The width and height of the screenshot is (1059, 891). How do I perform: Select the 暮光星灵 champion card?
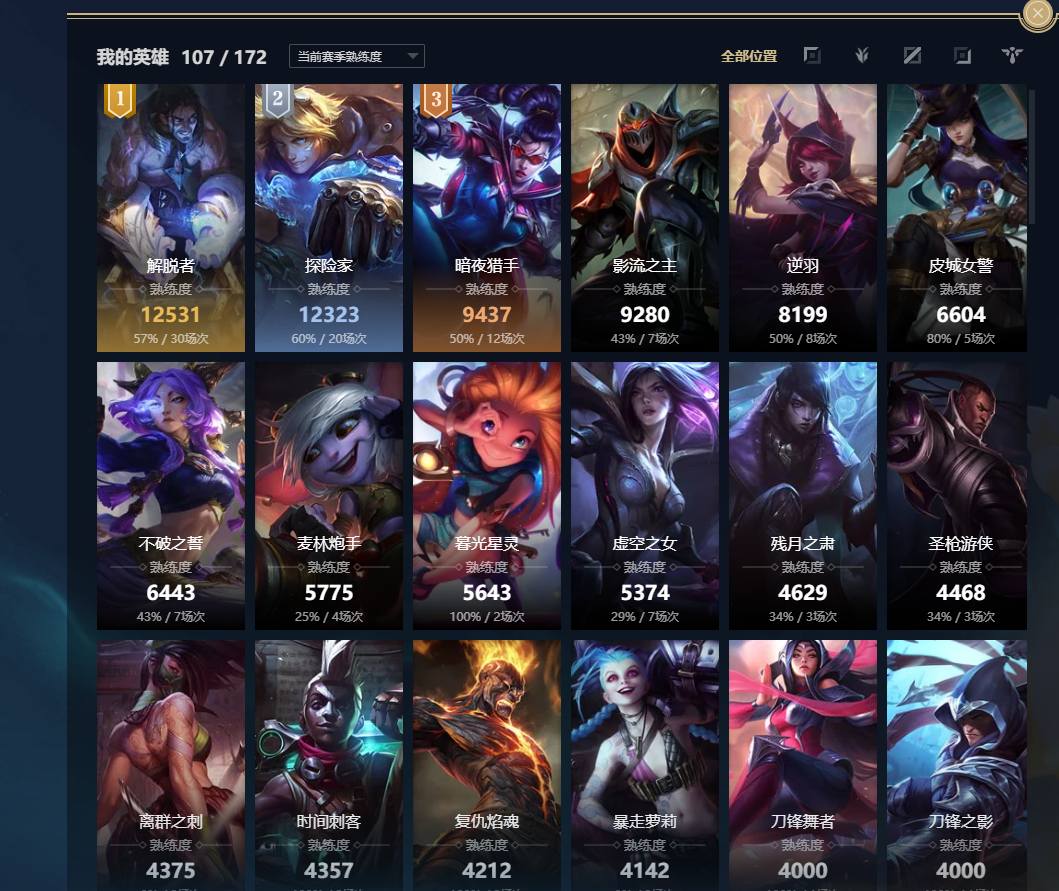tap(487, 496)
